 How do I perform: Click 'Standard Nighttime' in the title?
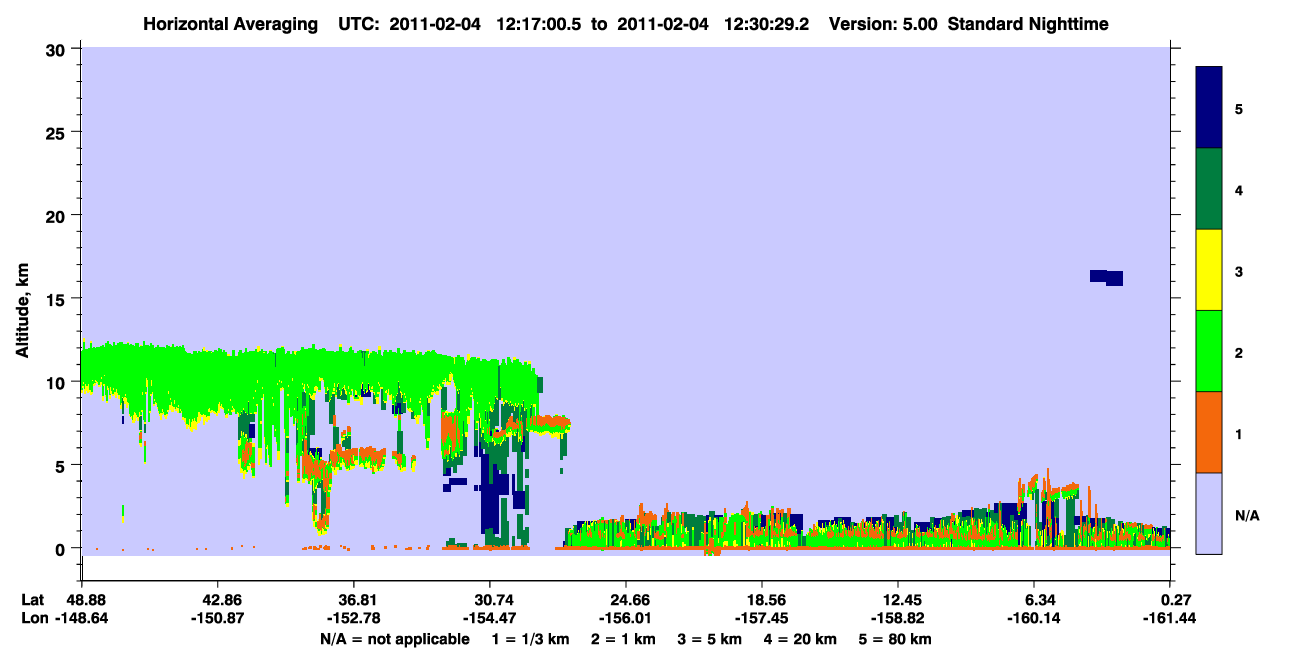(1028, 24)
